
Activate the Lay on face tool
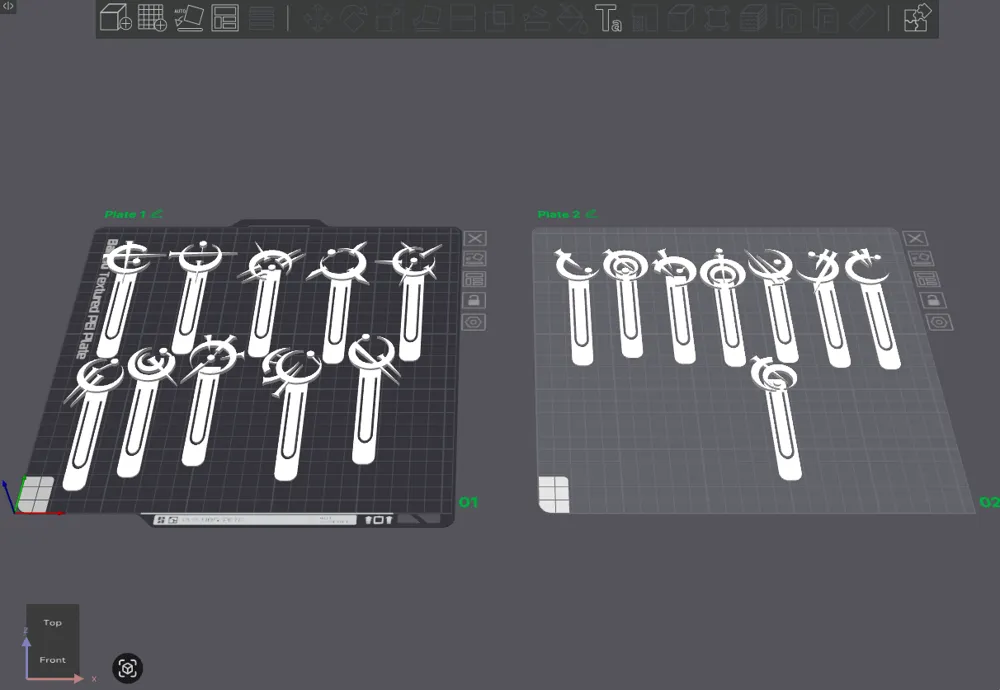tap(428, 18)
